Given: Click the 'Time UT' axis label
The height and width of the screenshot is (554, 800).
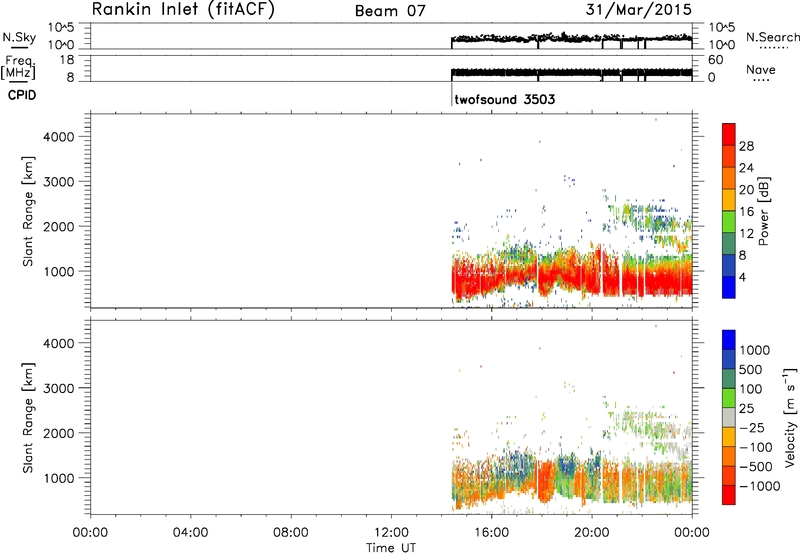Looking at the screenshot, I should click(391, 548).
